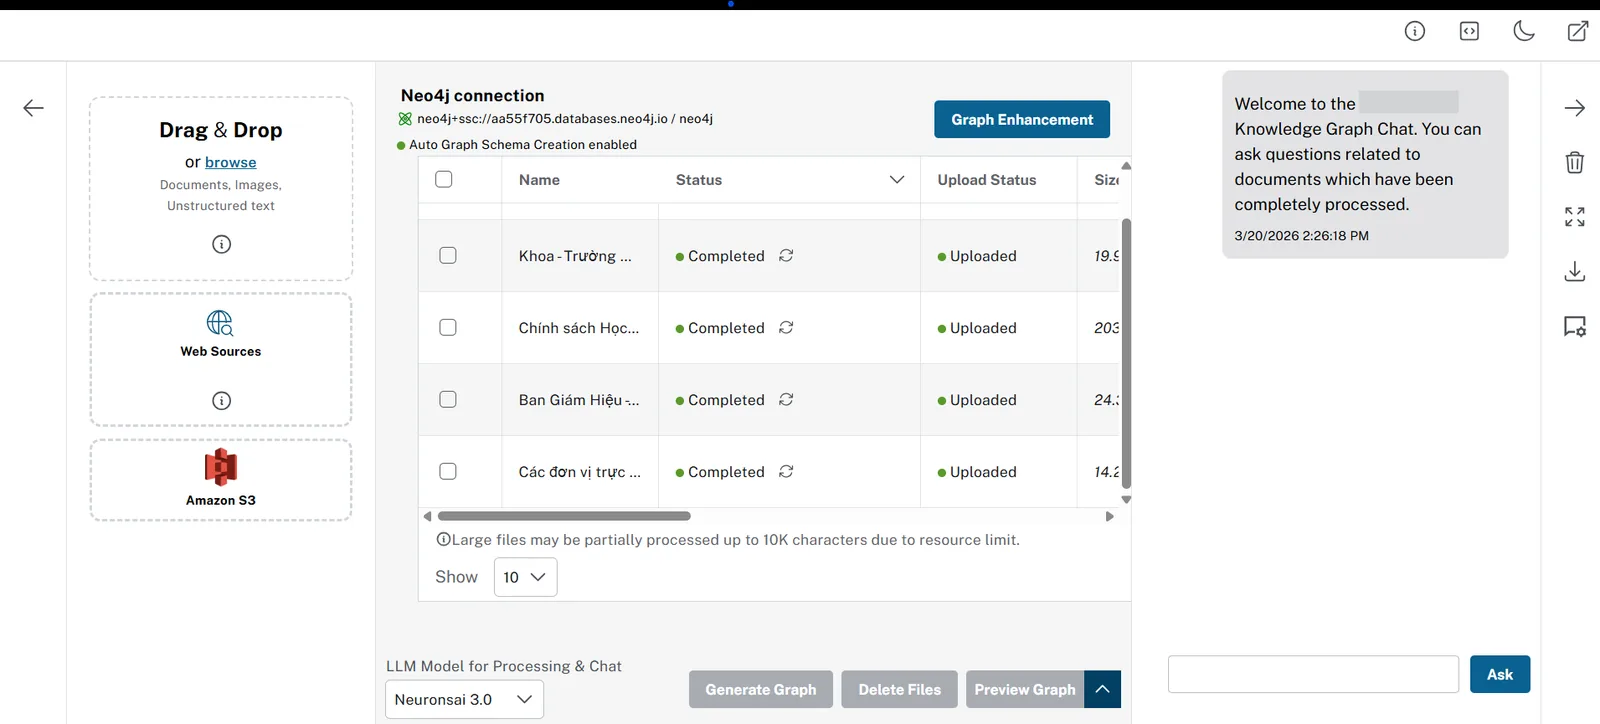Check the Khoa - Trường row checkbox

click(448, 256)
